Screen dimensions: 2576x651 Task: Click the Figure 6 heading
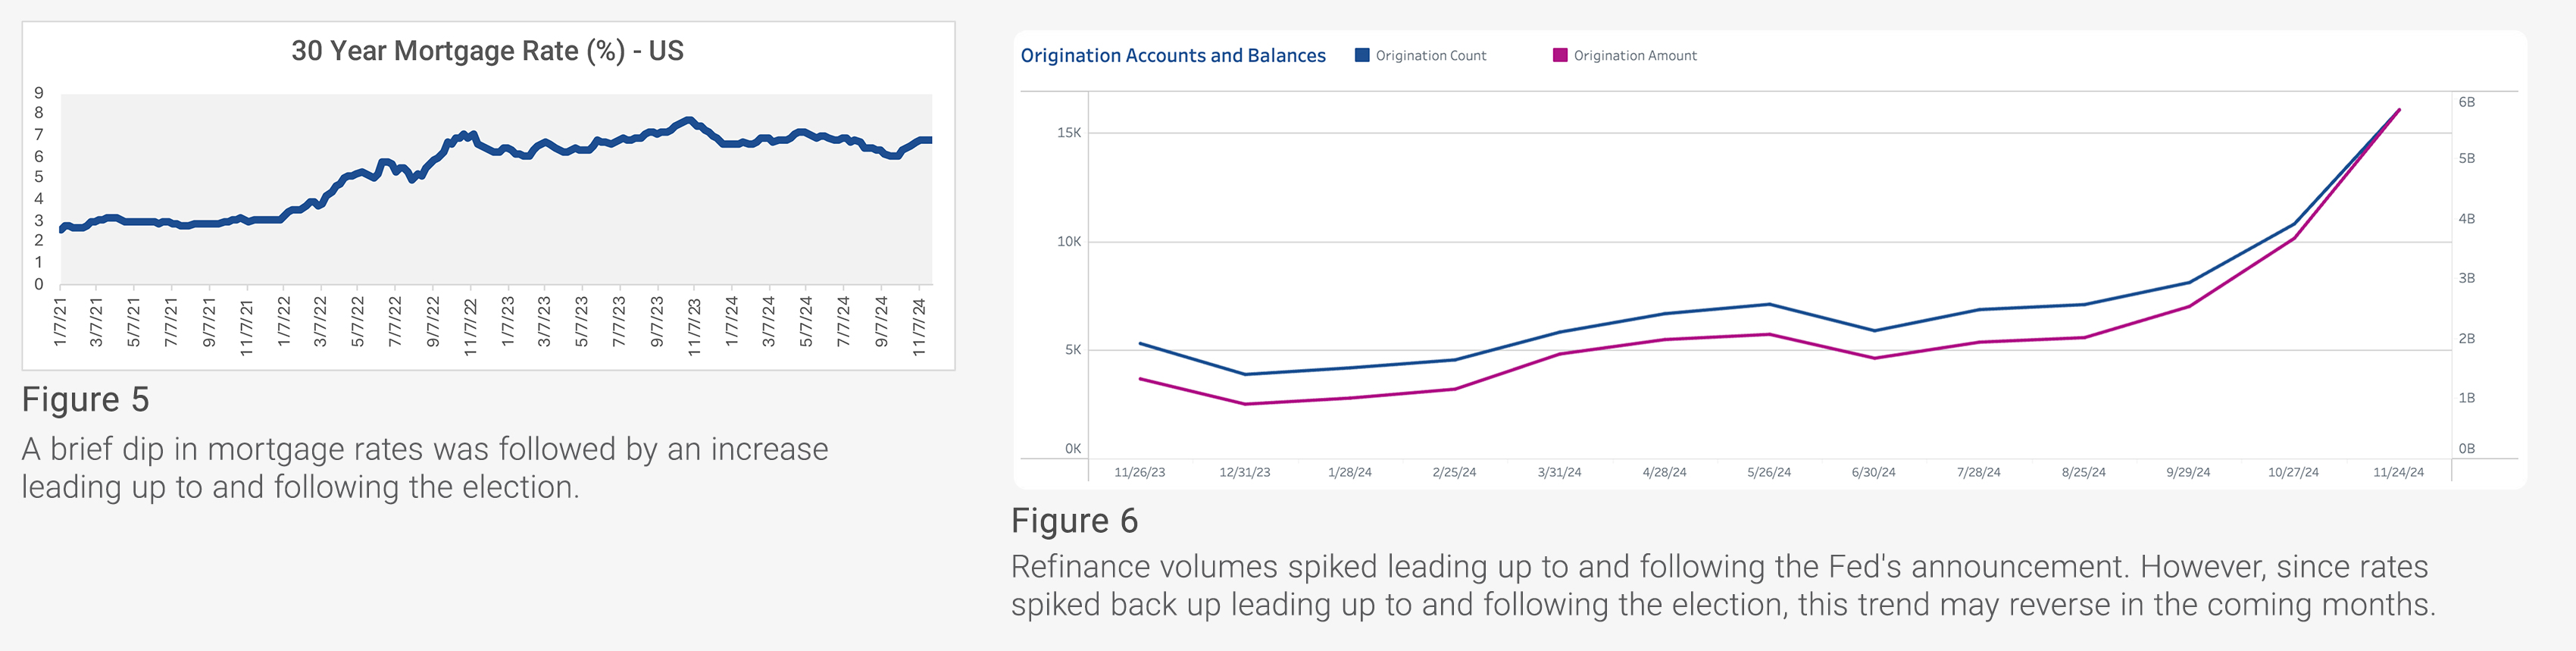[1074, 521]
